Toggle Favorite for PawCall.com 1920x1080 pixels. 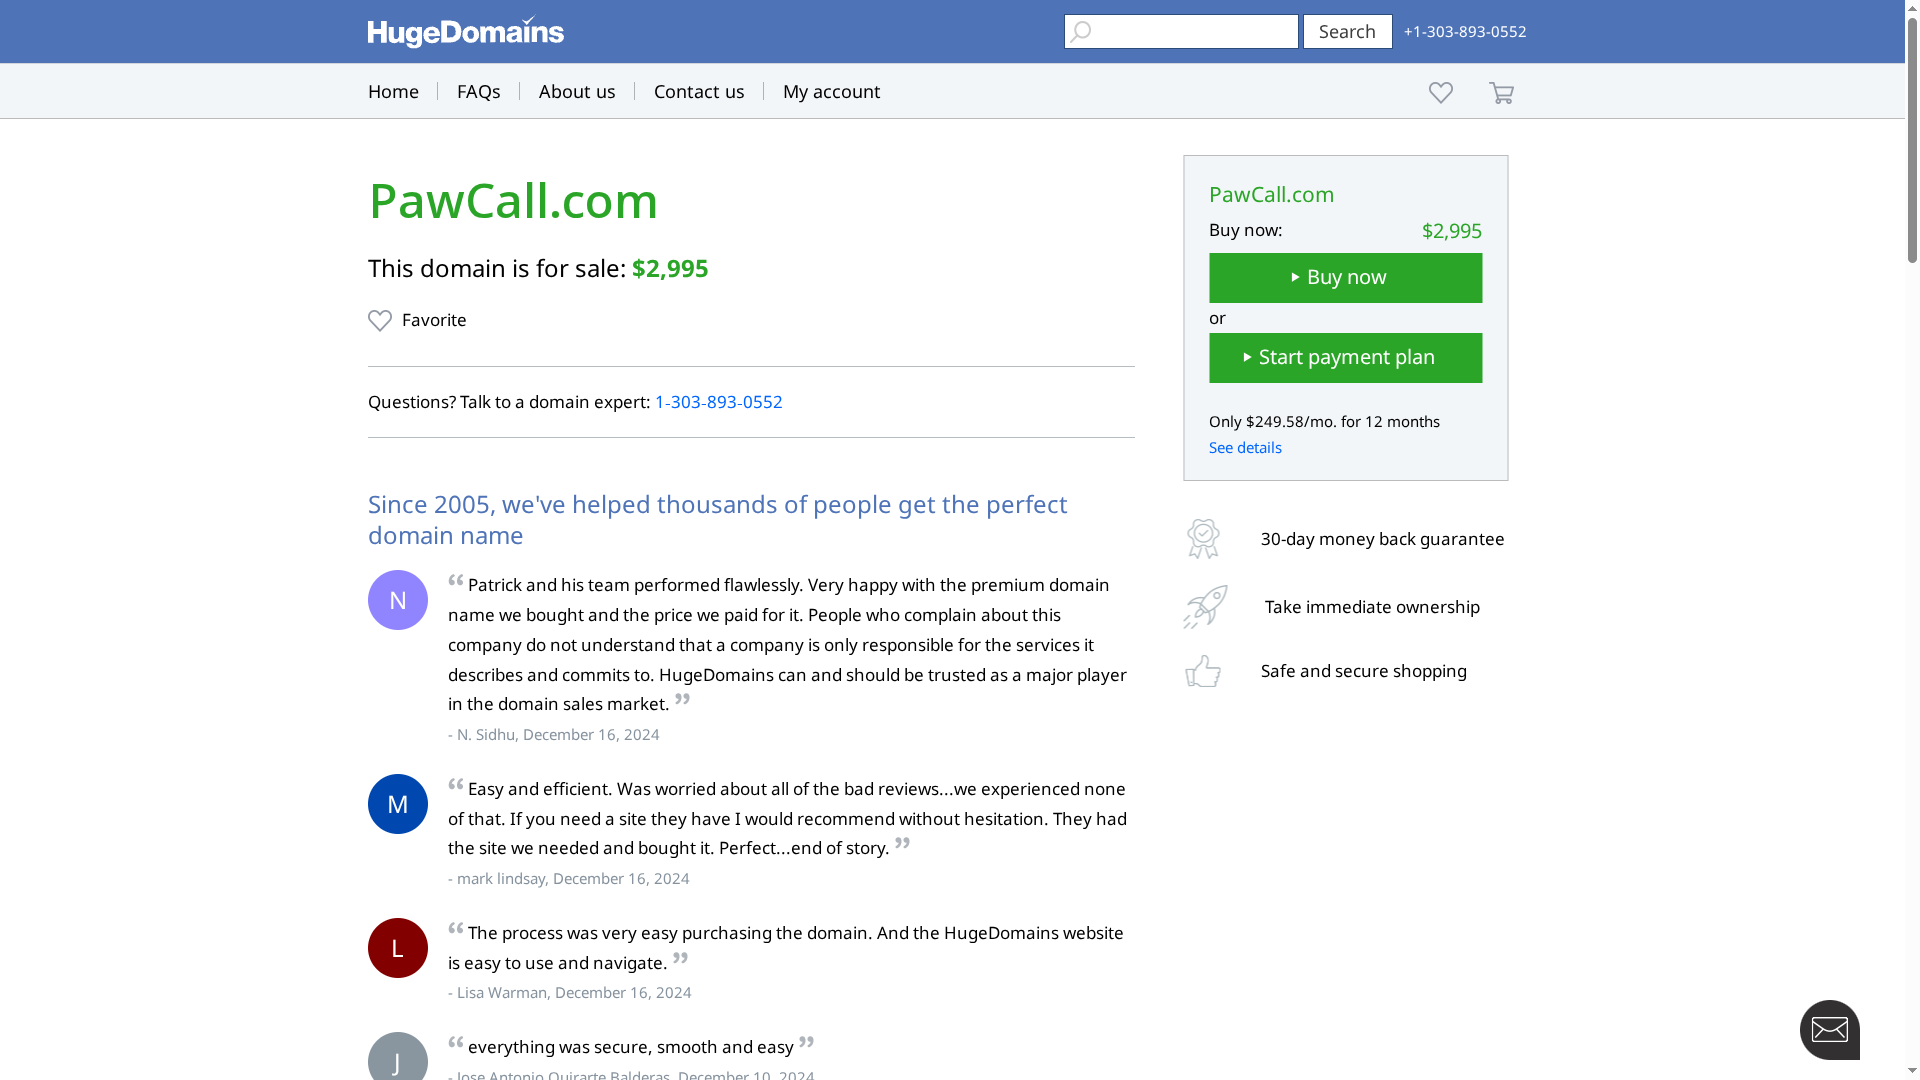[417, 320]
